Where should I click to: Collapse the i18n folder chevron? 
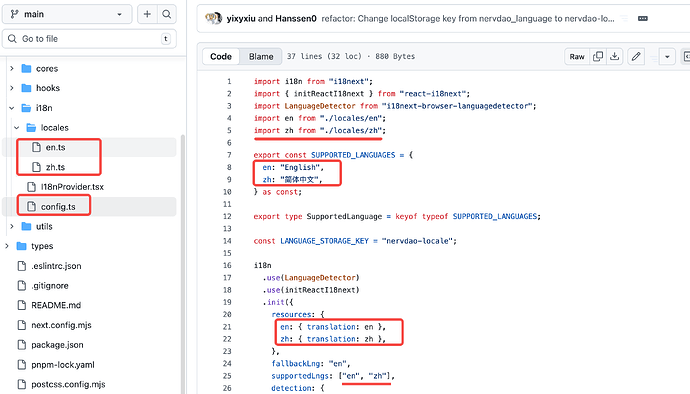pos(12,108)
